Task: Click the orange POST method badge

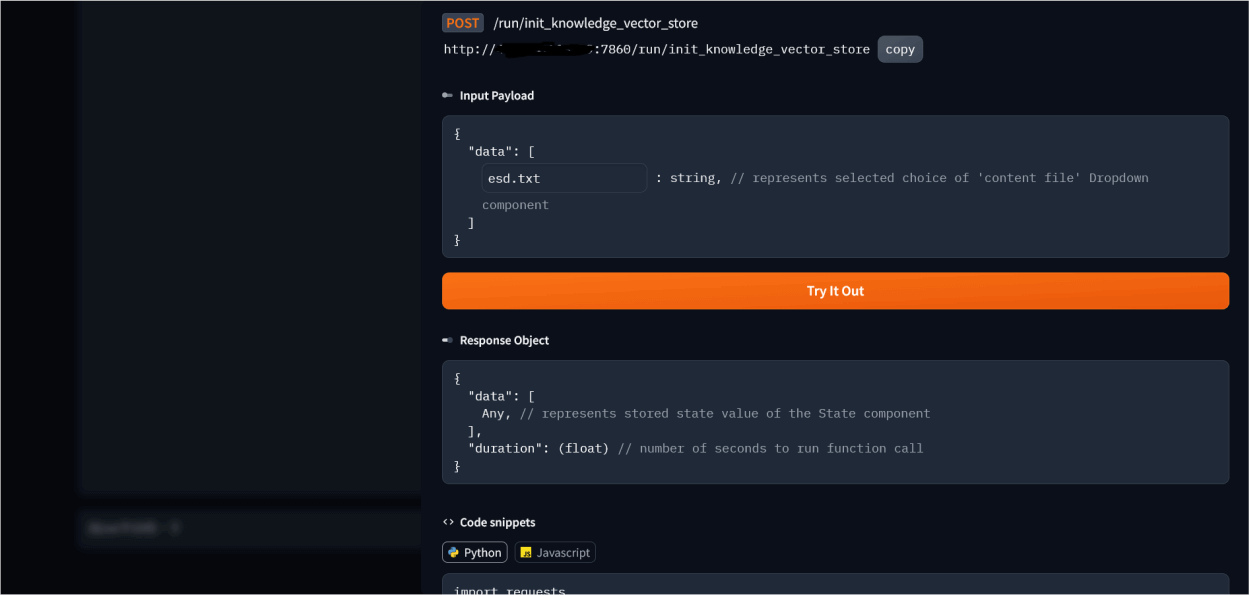Action: [x=463, y=23]
